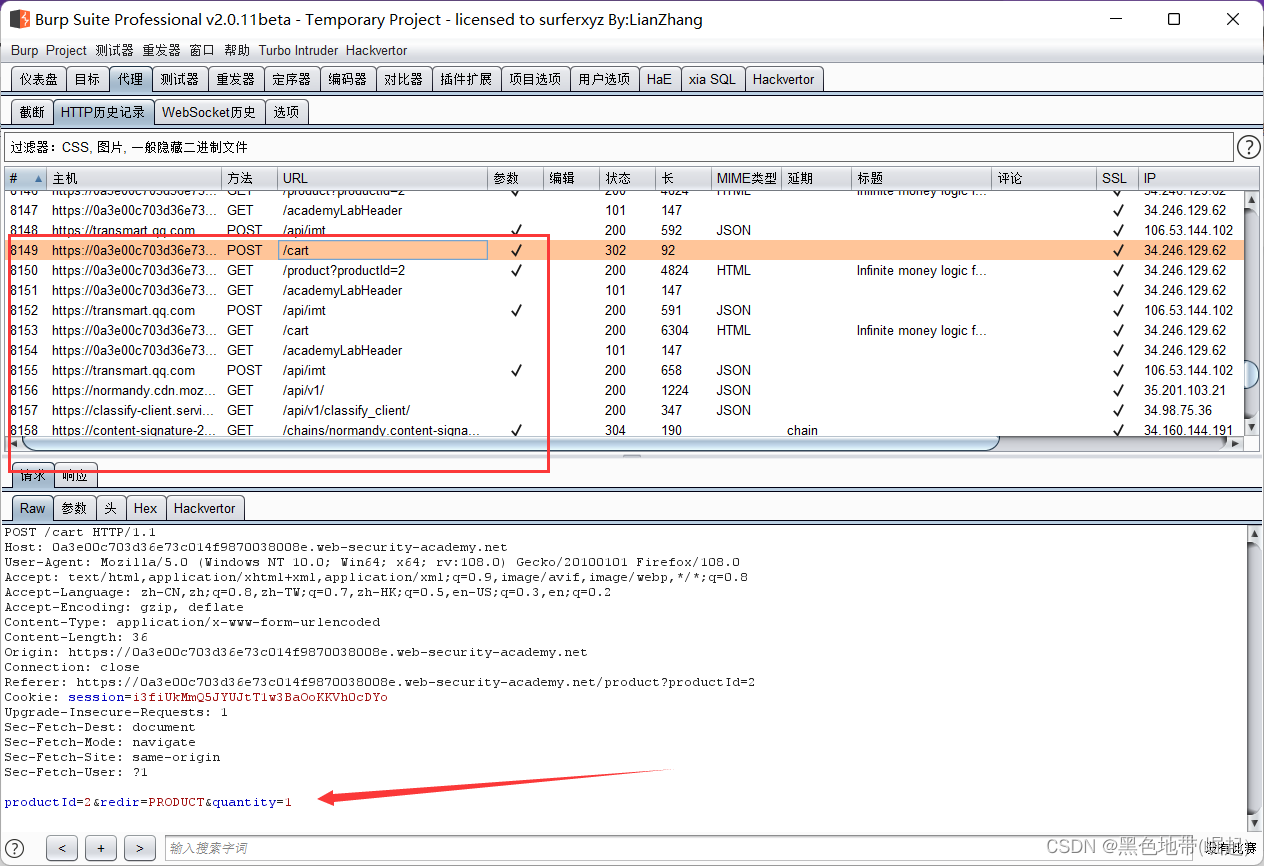Viewport: 1264px width, 866px height.
Task: Click the scrollbar down arrow of request pane
Action: (1255, 825)
